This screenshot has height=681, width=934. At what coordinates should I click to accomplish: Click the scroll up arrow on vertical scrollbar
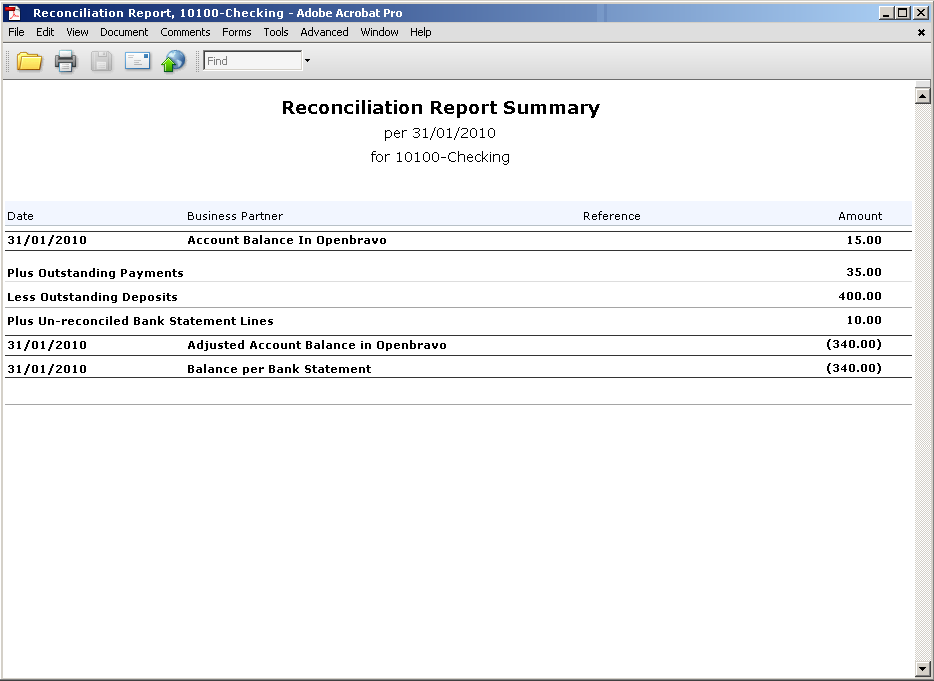point(922,96)
